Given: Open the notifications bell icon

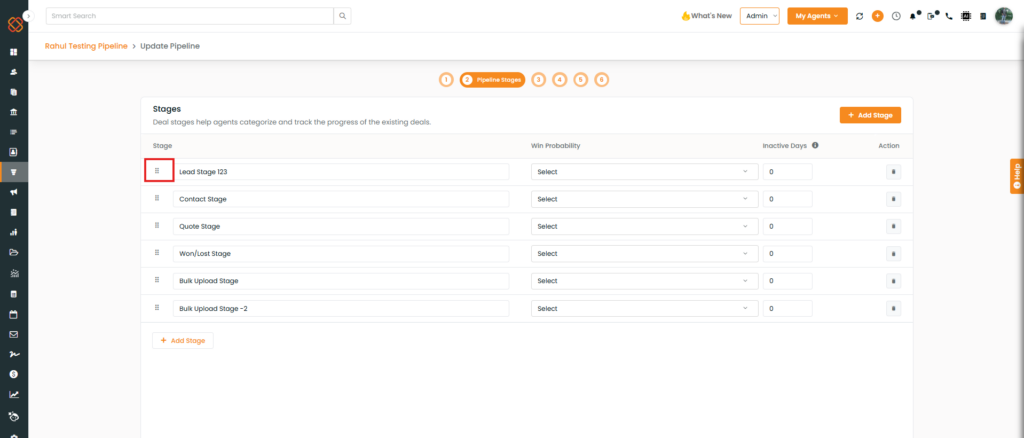Looking at the screenshot, I should coord(913,16).
